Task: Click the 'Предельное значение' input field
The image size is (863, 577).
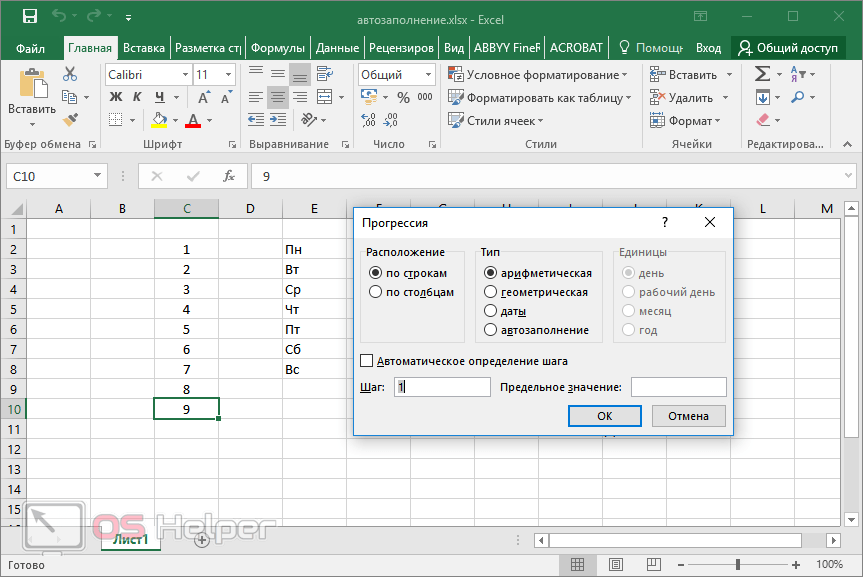Action: tap(678, 387)
